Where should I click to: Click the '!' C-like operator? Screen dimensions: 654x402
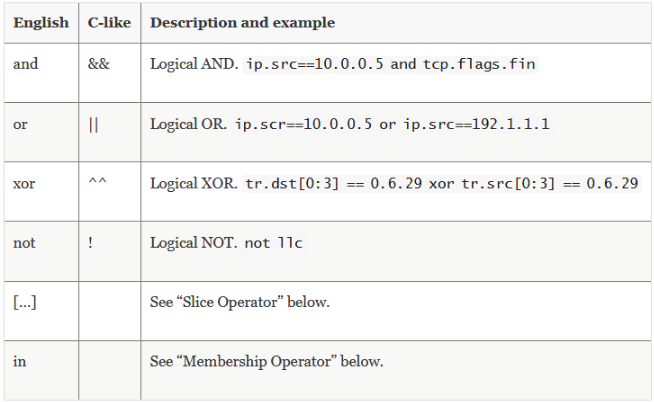[x=91, y=243]
